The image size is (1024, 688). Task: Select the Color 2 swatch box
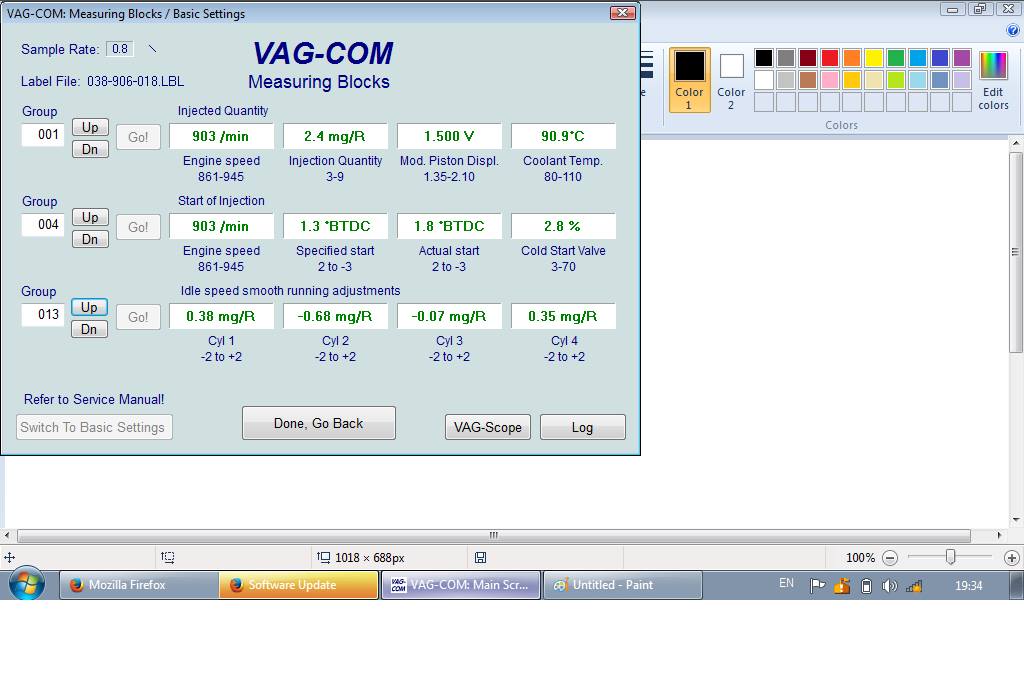(731, 78)
